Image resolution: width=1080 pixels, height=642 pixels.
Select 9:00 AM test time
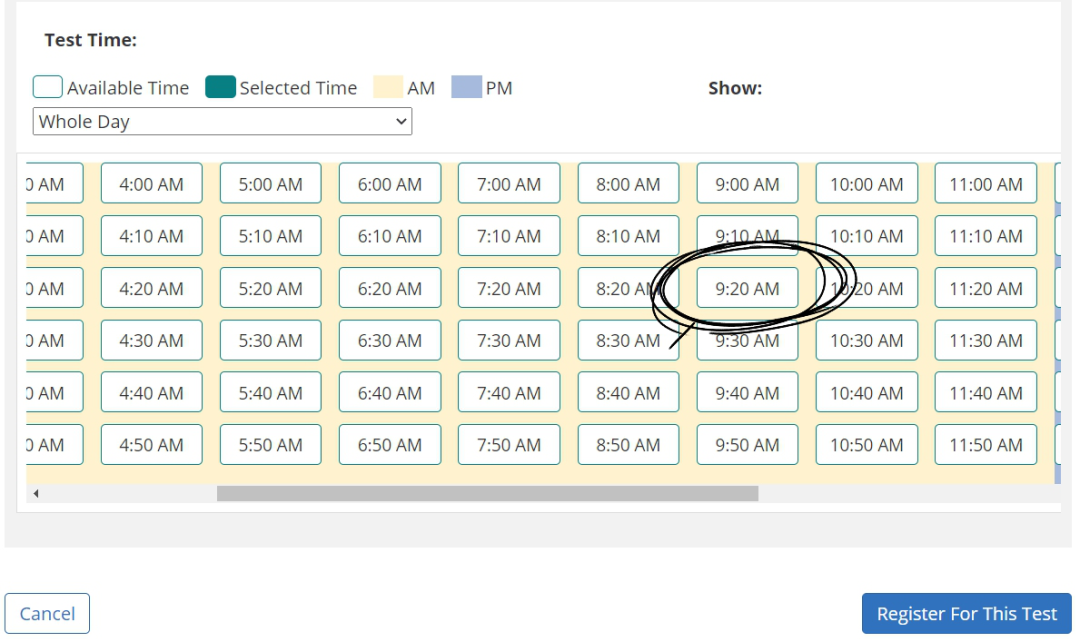click(x=747, y=184)
